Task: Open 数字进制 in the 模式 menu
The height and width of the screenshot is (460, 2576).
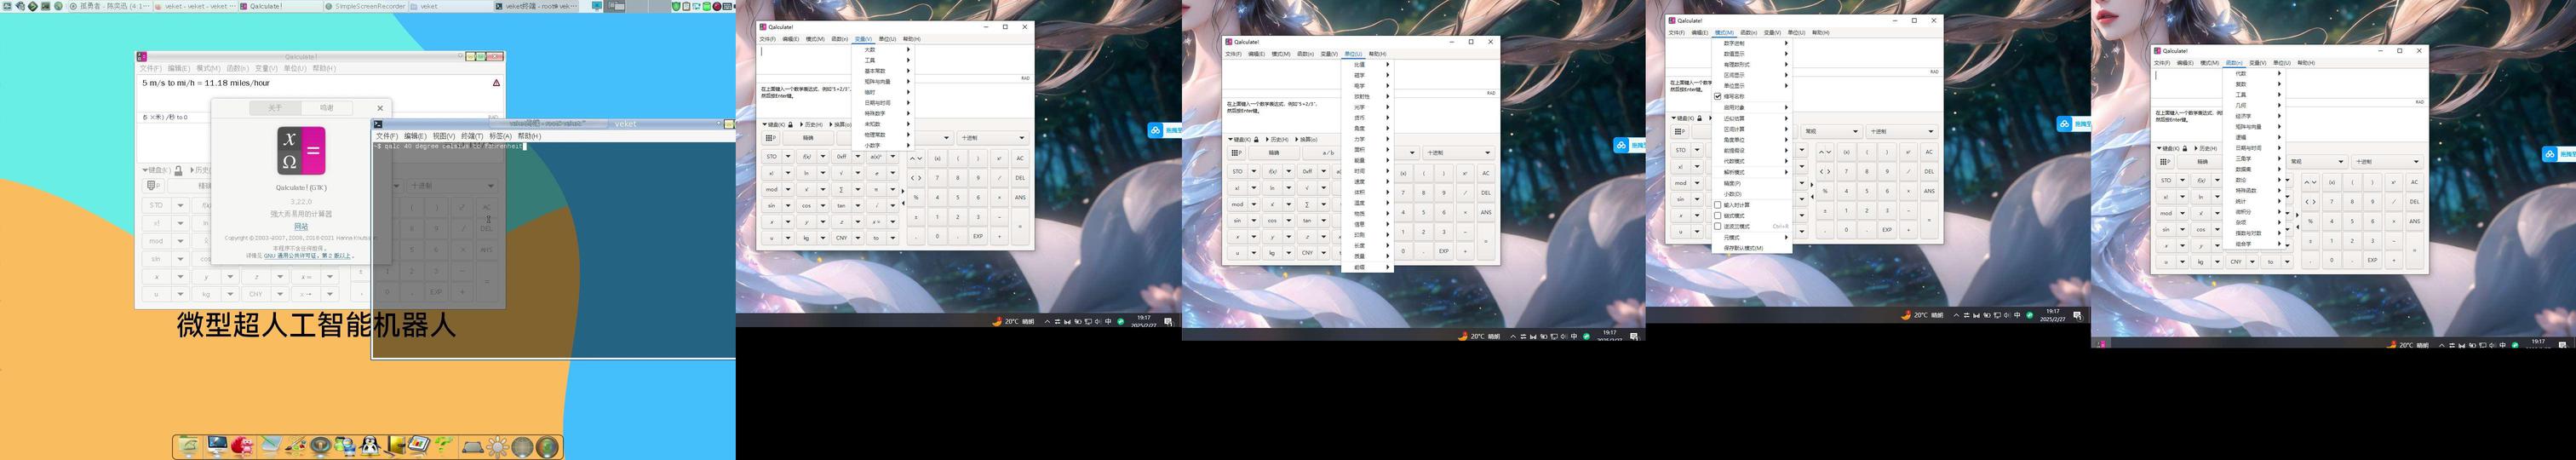Action: [1751, 43]
